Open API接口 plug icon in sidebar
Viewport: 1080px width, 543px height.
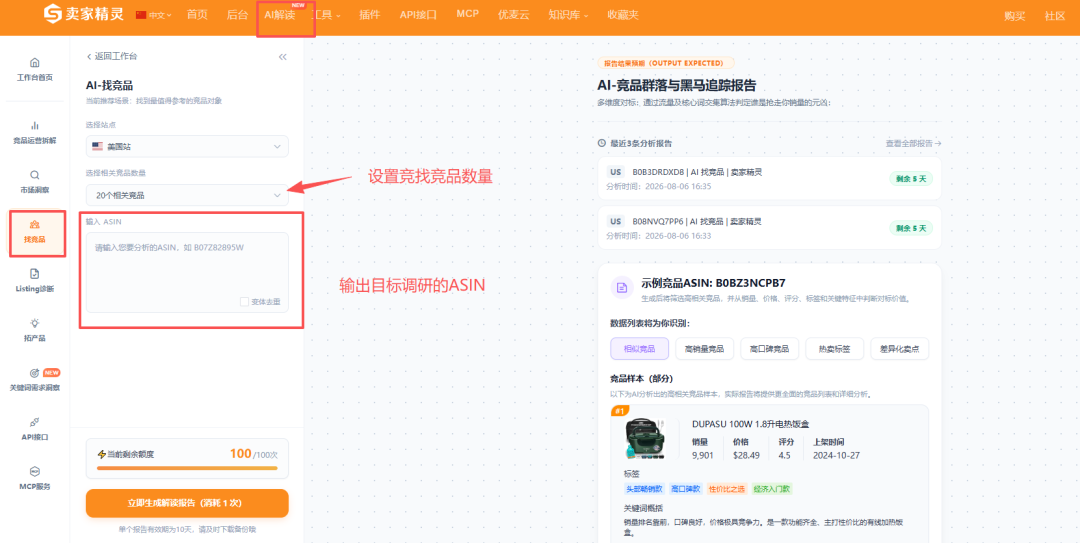tap(34, 422)
